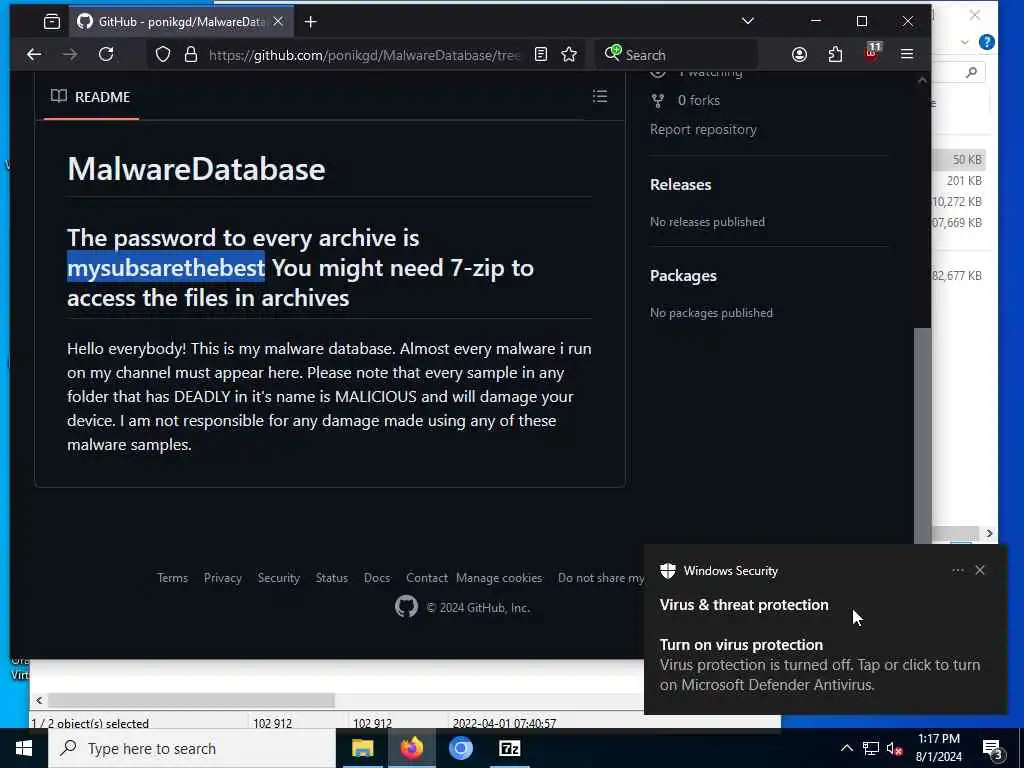Click the site security padlock icon

pos(191,55)
